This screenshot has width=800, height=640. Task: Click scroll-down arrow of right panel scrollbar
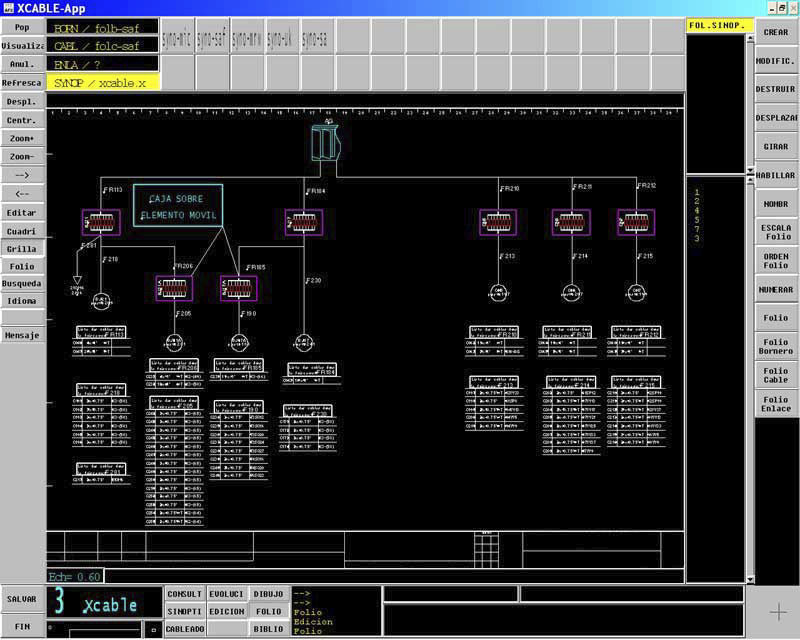click(750, 580)
